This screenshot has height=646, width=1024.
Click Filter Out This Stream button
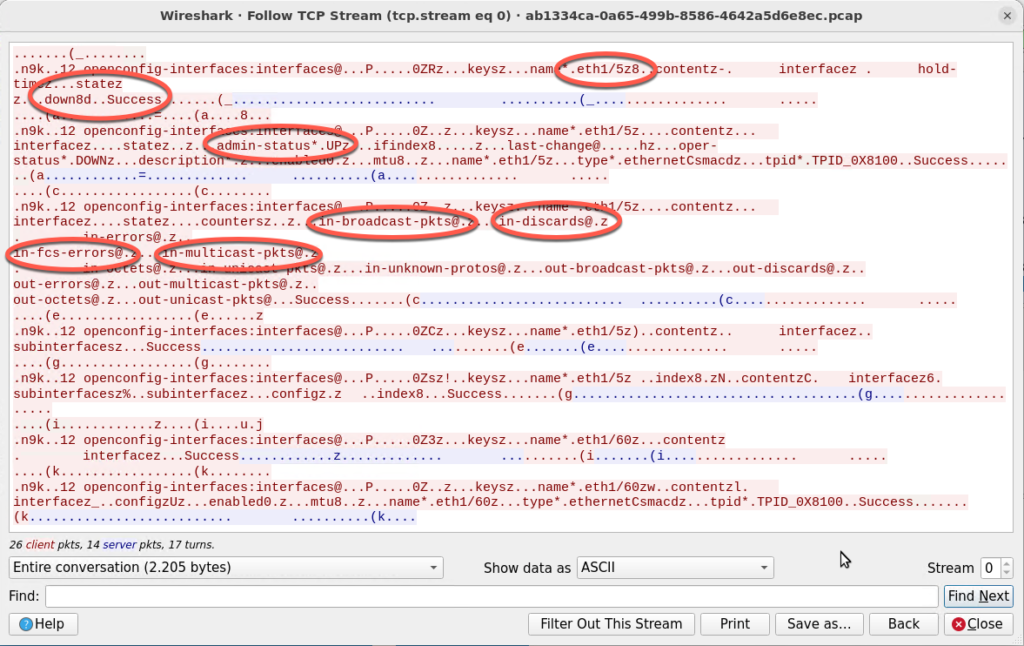tap(611, 623)
